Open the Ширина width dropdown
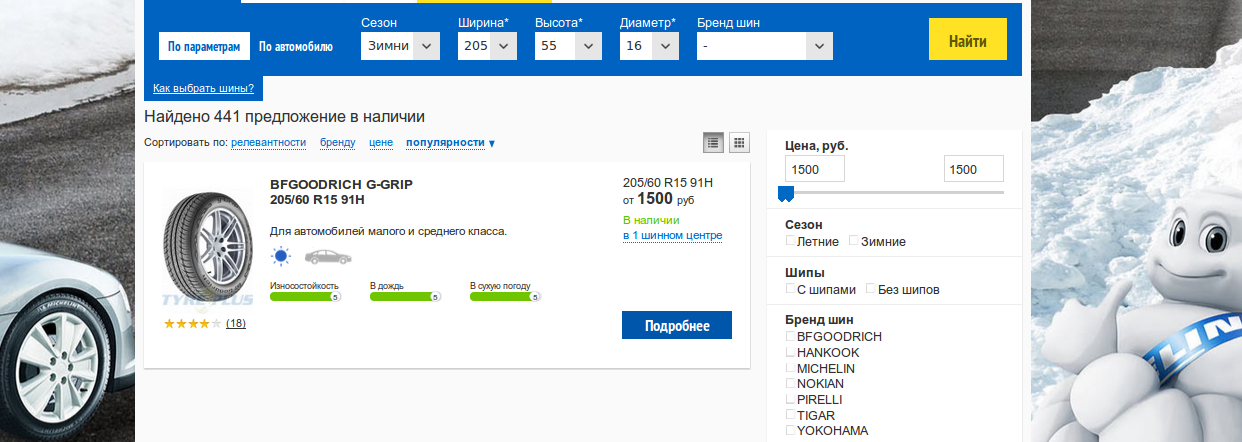Image resolution: width=1242 pixels, height=442 pixels. click(x=487, y=46)
